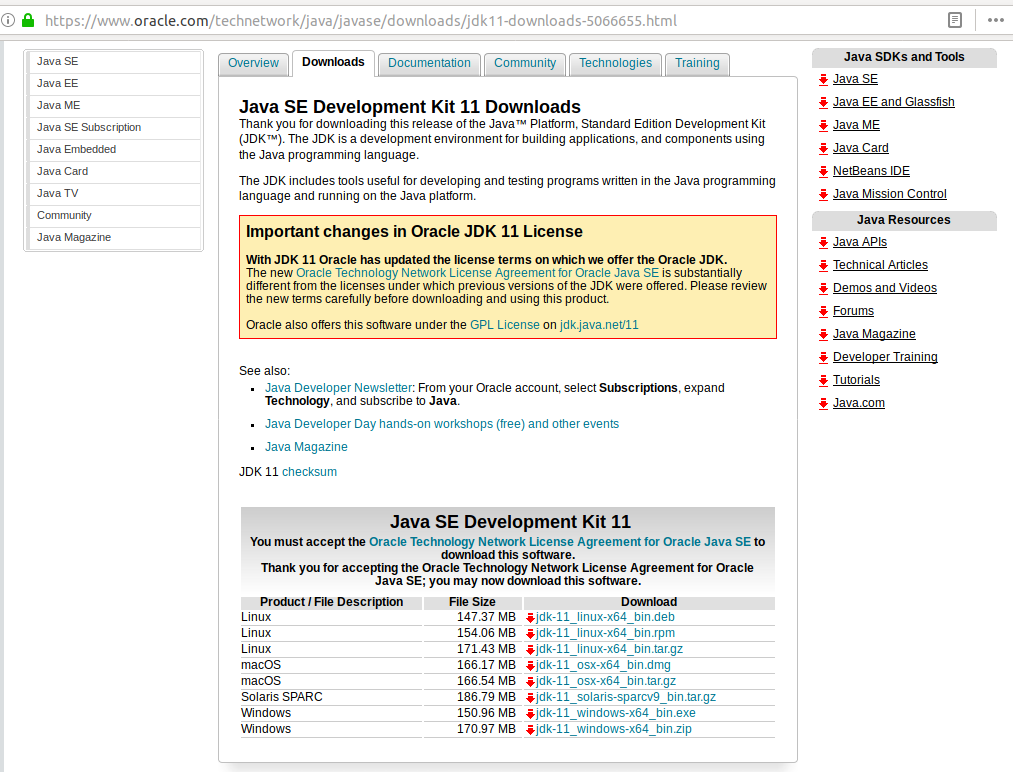Image resolution: width=1013 pixels, height=772 pixels.
Task: Open license agreement link in download table header
Action: pos(560,542)
